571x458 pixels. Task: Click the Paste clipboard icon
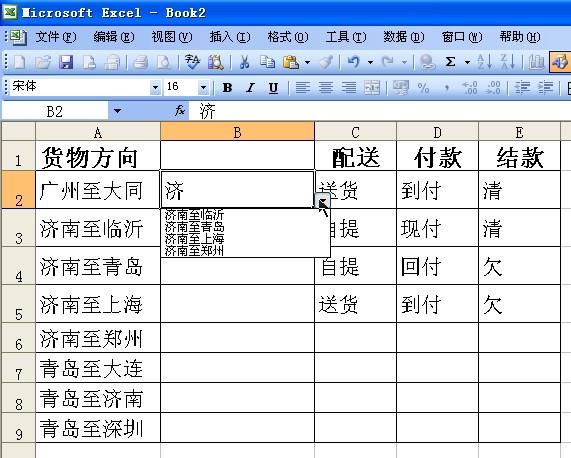click(x=291, y=62)
